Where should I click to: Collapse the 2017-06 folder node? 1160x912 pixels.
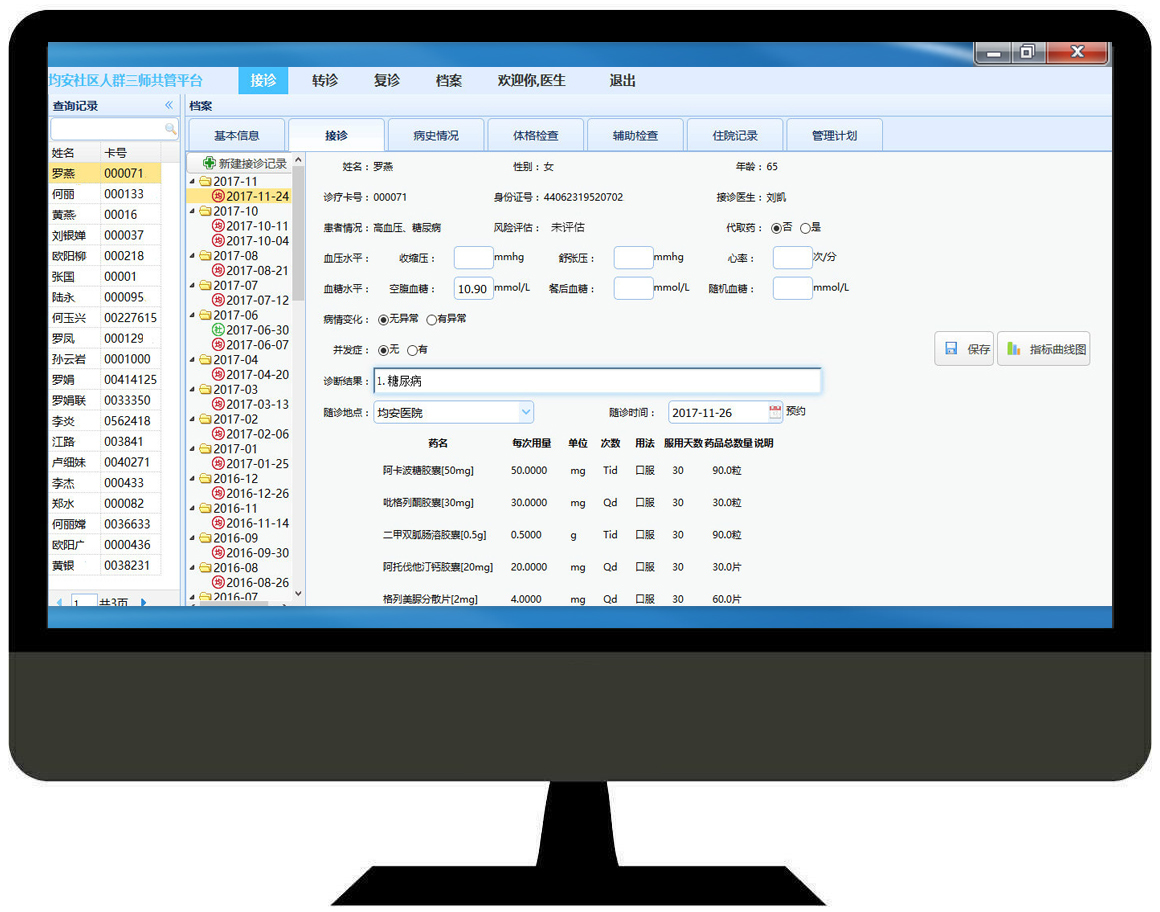click(192, 315)
